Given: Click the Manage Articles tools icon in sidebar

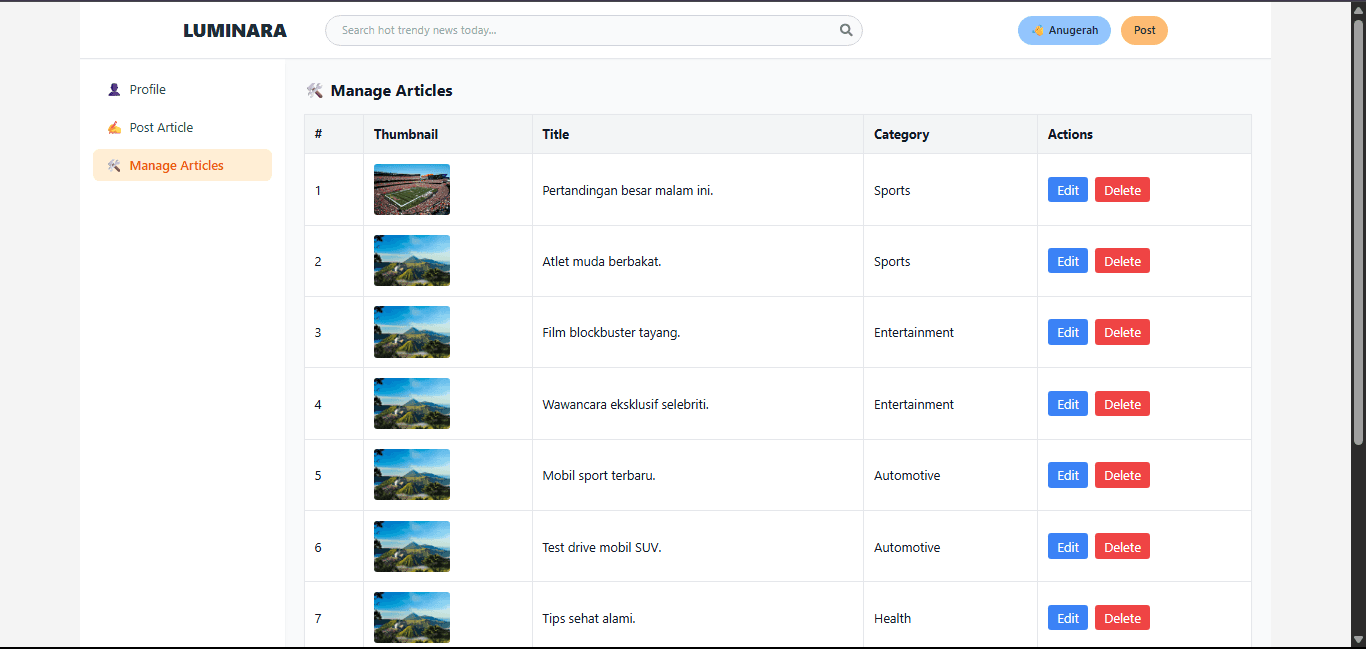Looking at the screenshot, I should tap(114, 166).
